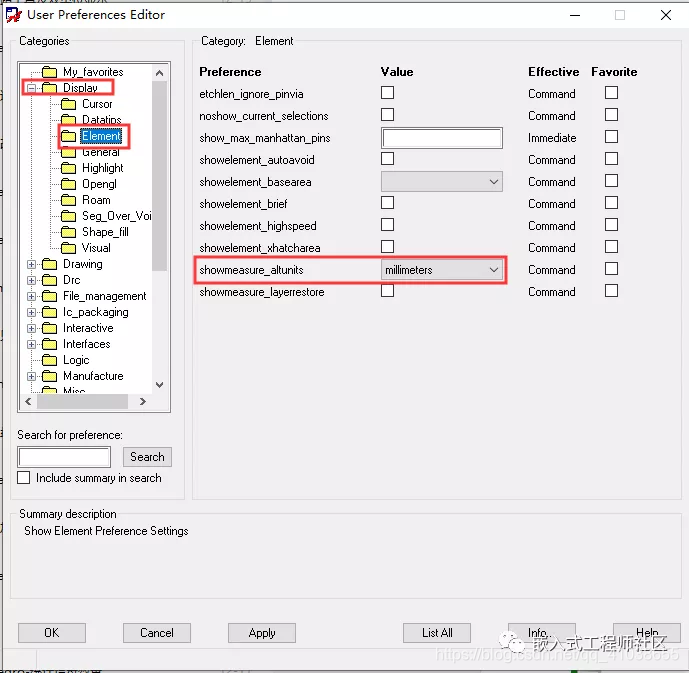Screen dimensions: 689x673
Task: Click the Cancel button
Action: click(x=157, y=633)
